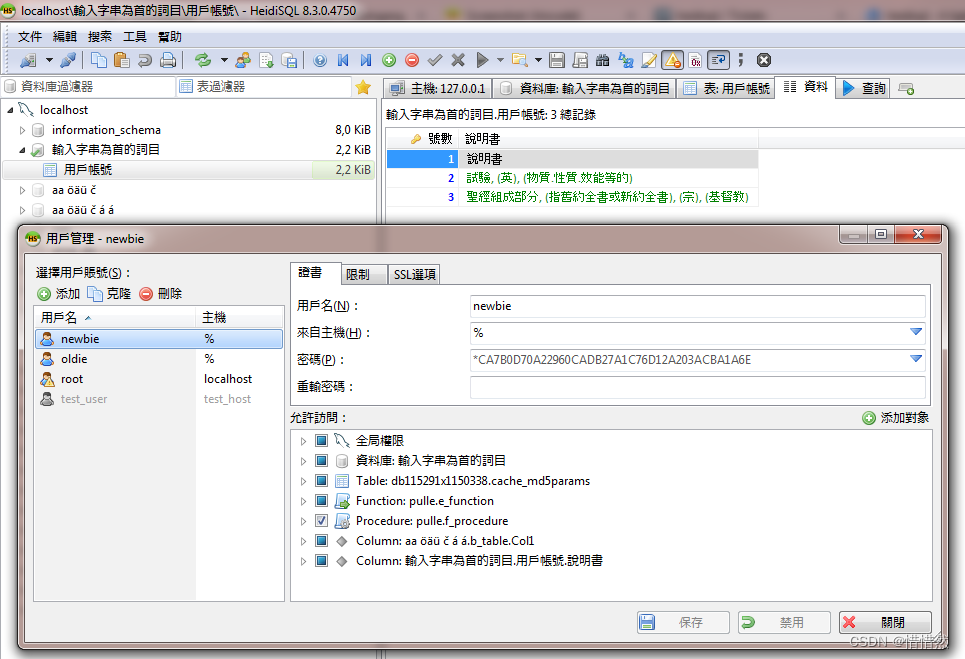Click the replace text icon
This screenshot has width=965, height=659.
coord(626,60)
